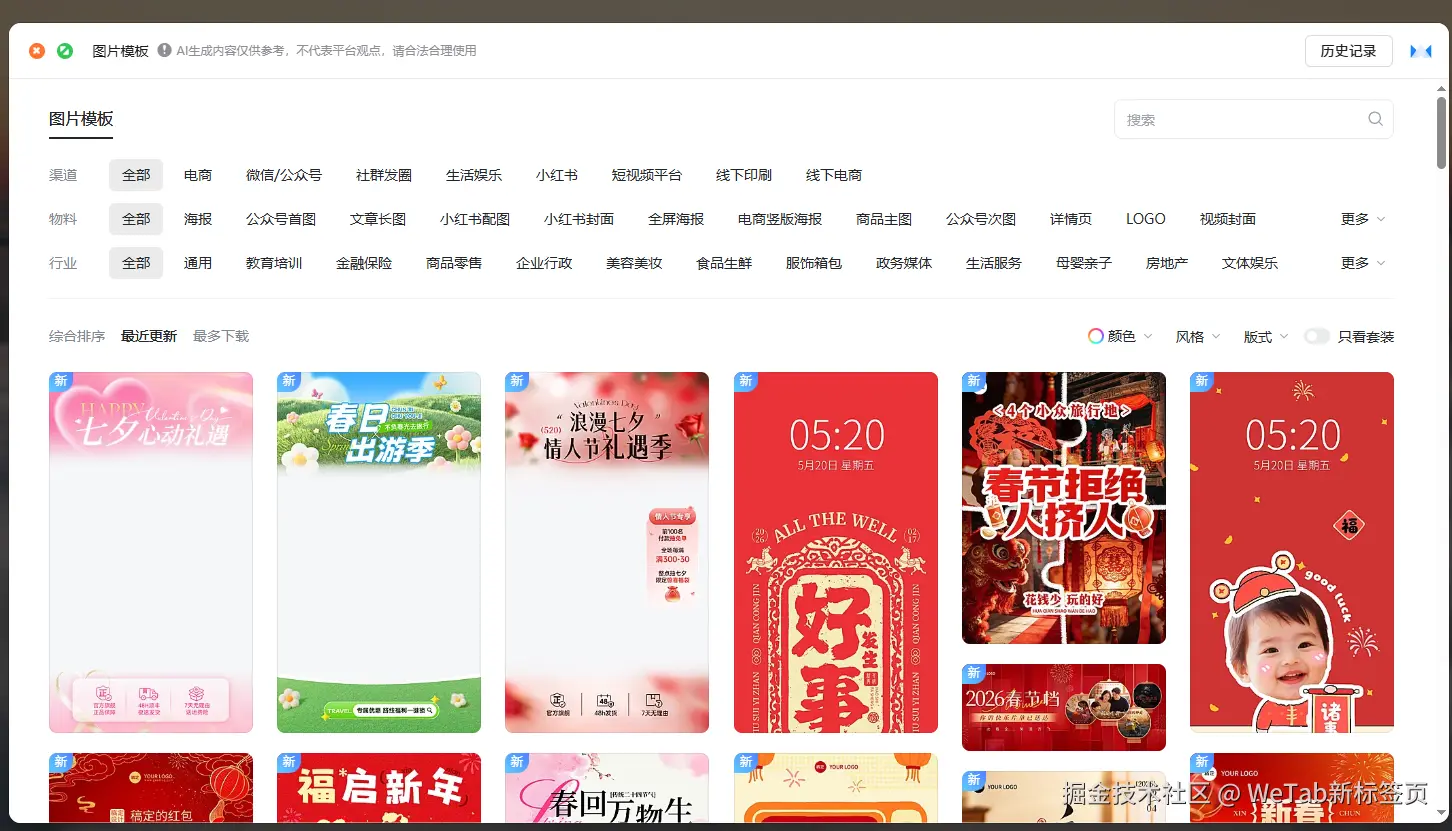This screenshot has height=831, width=1452.
Task: Filter channel by 社群发圈
Action: click(384, 175)
